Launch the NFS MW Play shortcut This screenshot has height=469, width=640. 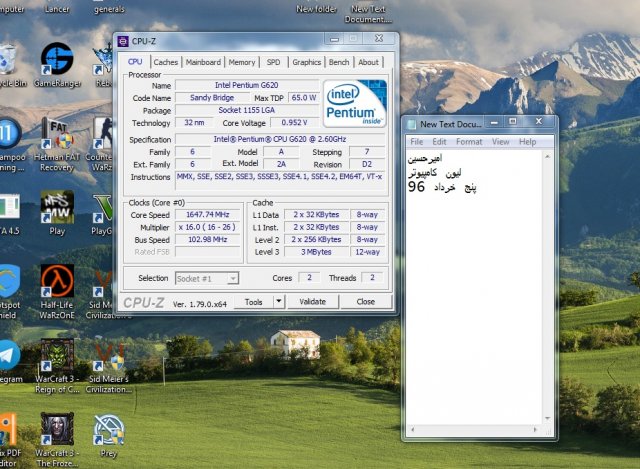tap(57, 208)
